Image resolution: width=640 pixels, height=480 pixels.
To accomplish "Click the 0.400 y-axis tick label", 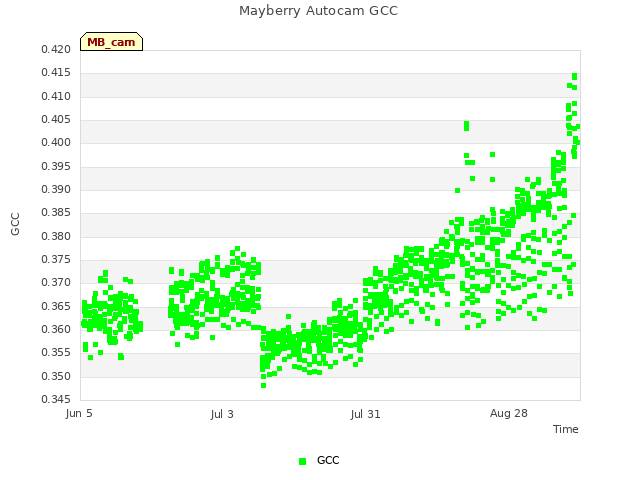I will (x=56, y=143).
